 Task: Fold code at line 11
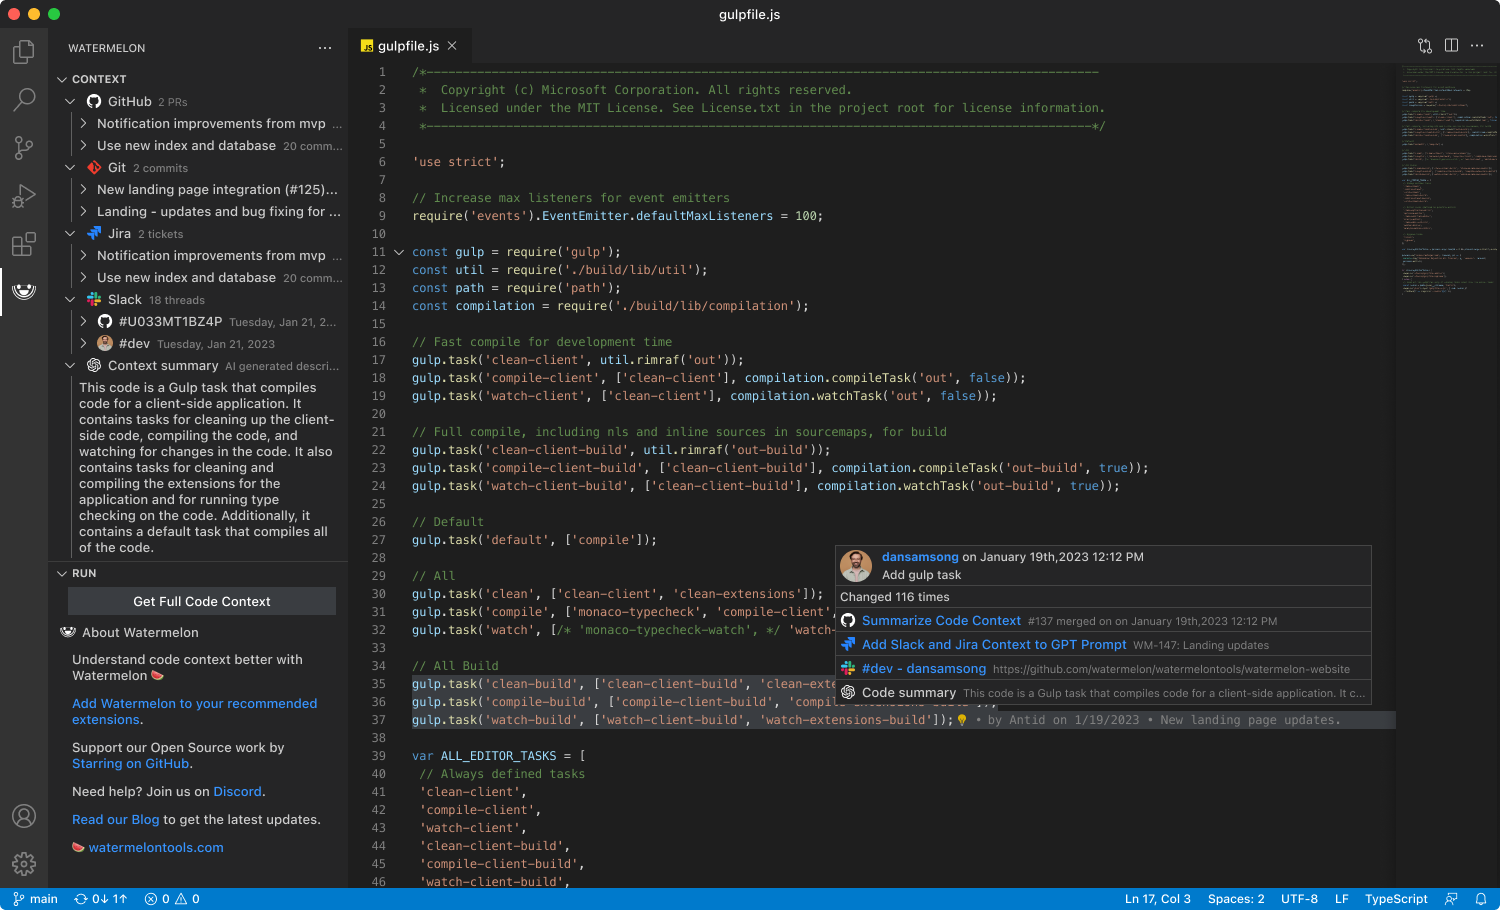pos(399,252)
